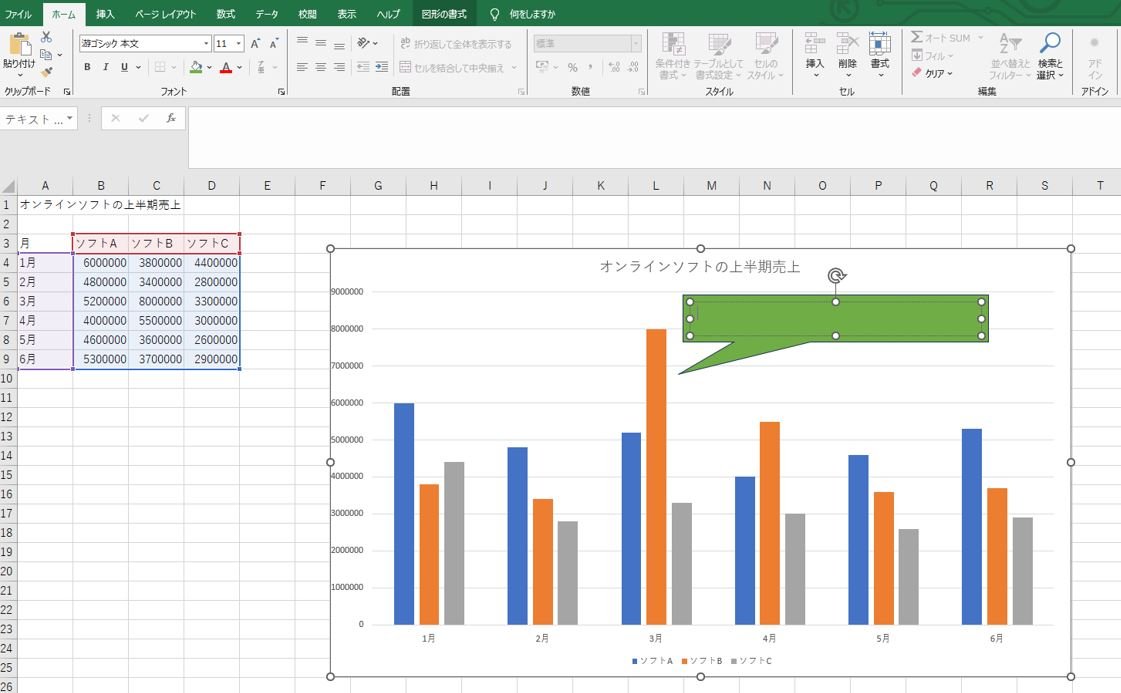Select the Format Painter brush

click(46, 72)
